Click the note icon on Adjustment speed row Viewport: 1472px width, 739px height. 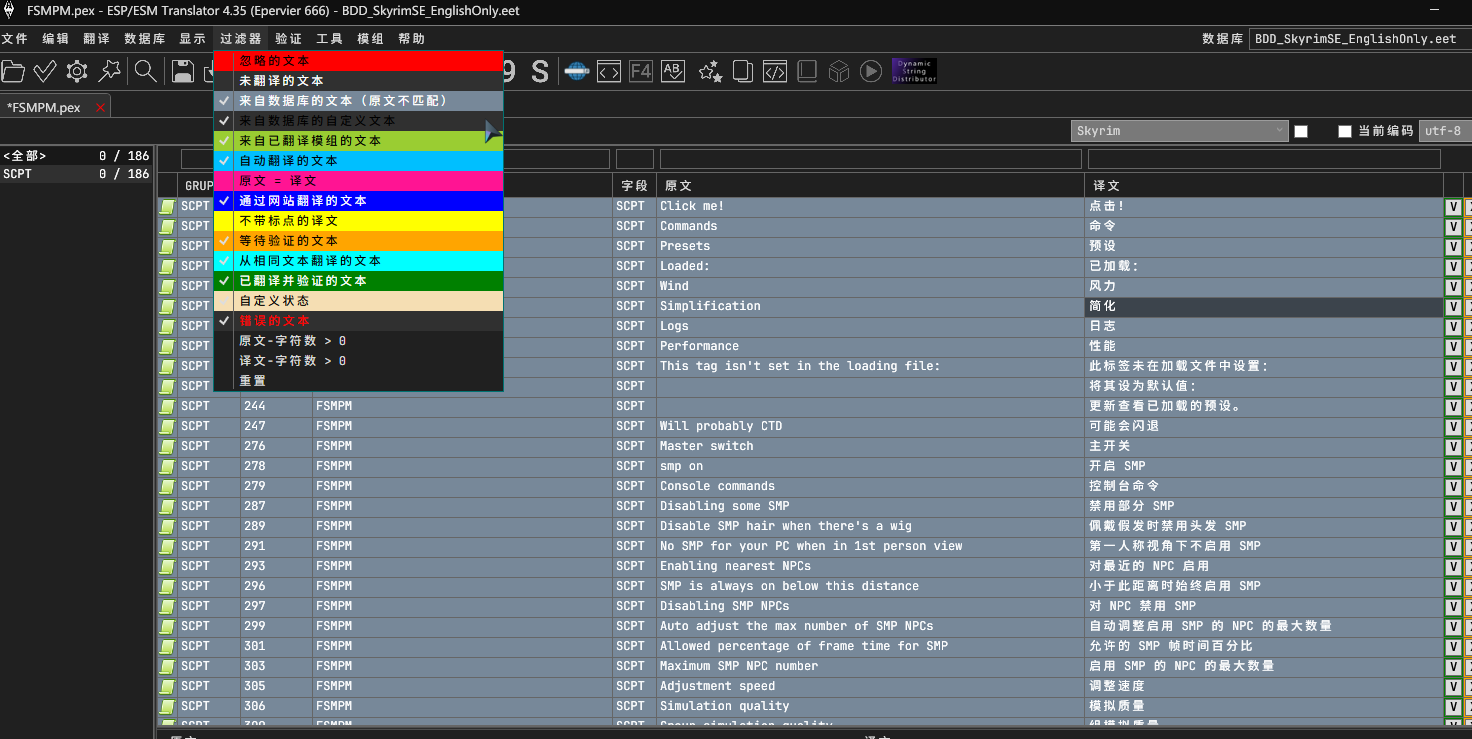(x=167, y=686)
